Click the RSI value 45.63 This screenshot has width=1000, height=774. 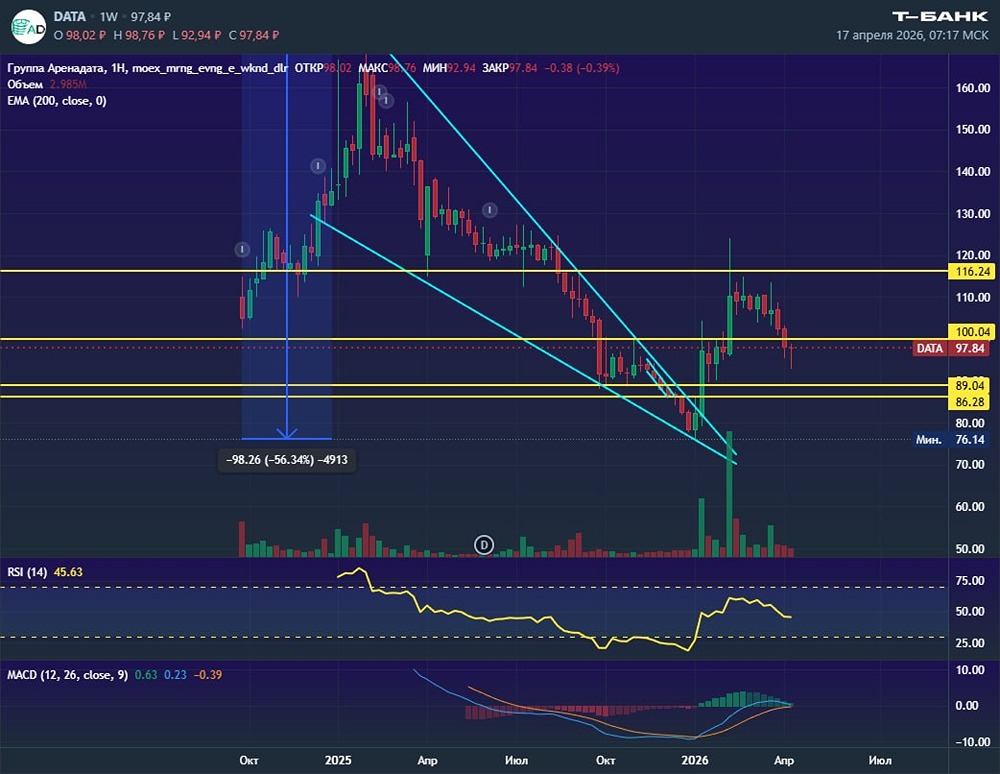click(68, 572)
